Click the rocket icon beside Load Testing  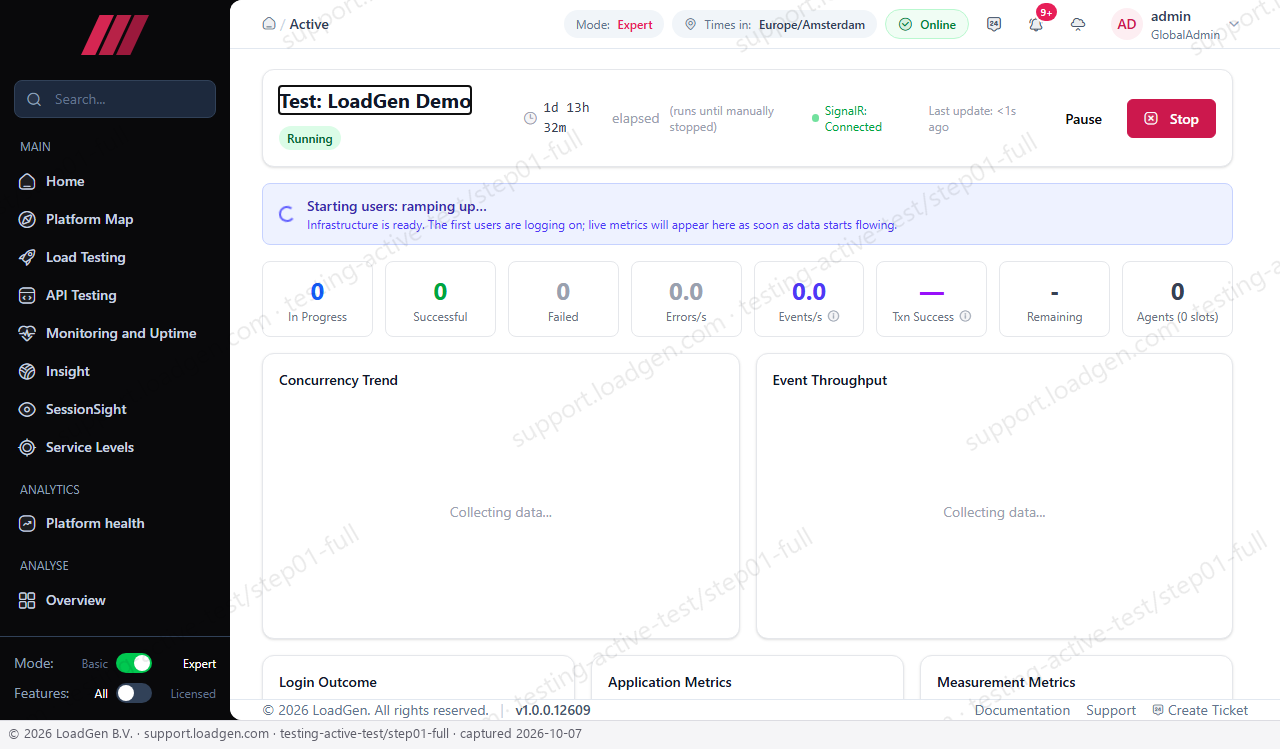pos(27,257)
